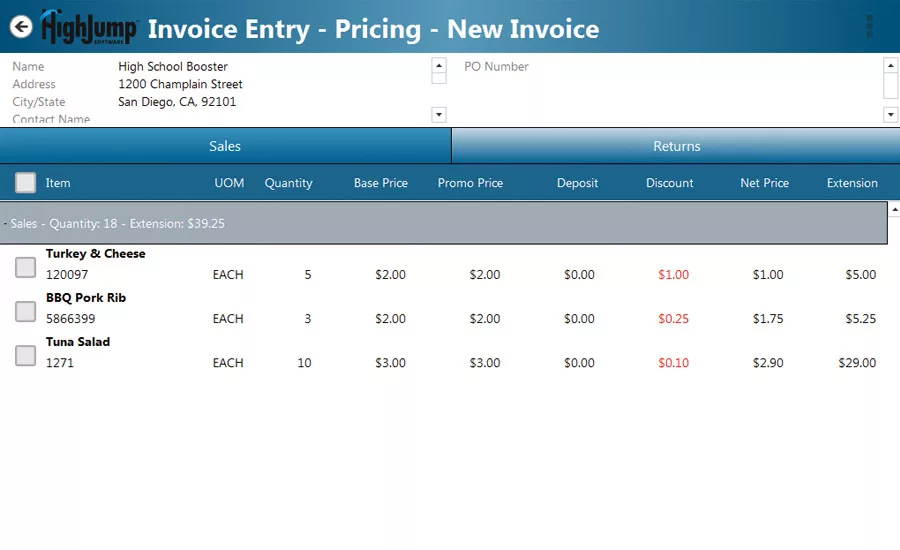Click item number 120097
The image size is (900, 550).
[67, 274]
